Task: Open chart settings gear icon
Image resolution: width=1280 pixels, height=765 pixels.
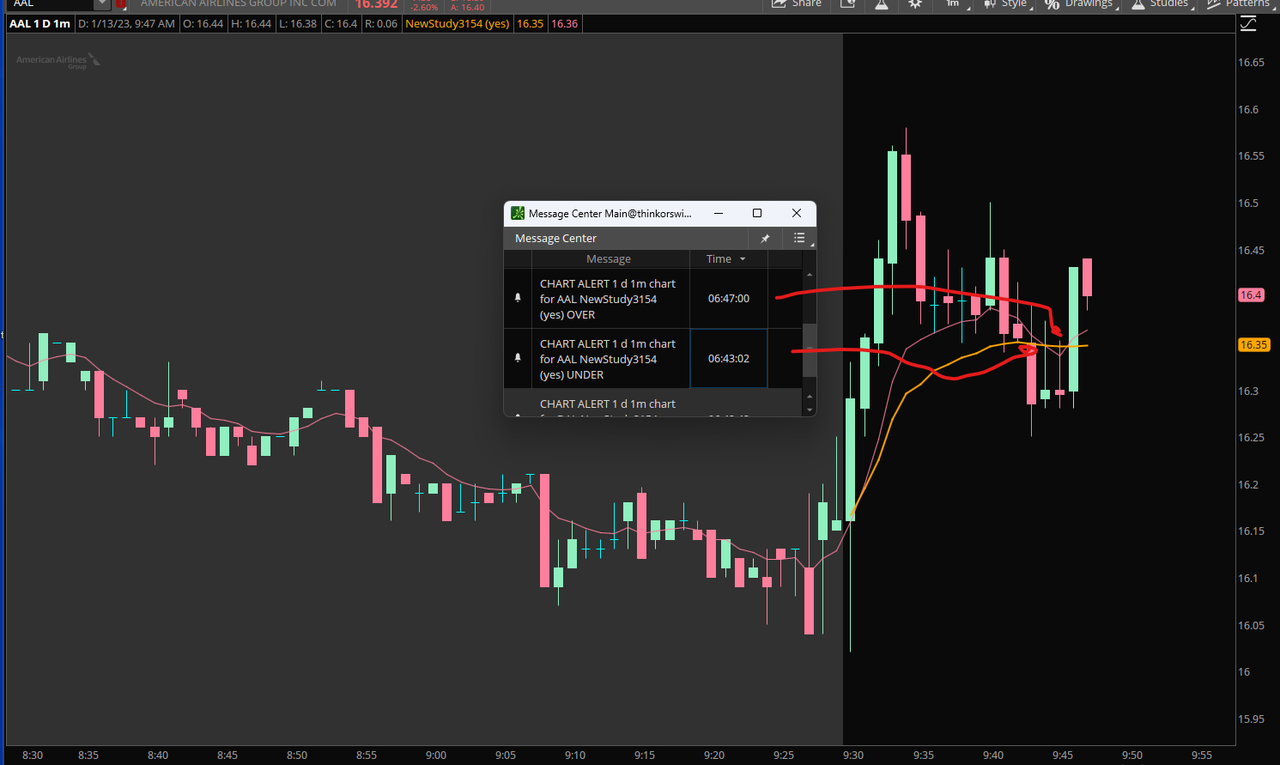Action: pyautogui.click(x=915, y=5)
